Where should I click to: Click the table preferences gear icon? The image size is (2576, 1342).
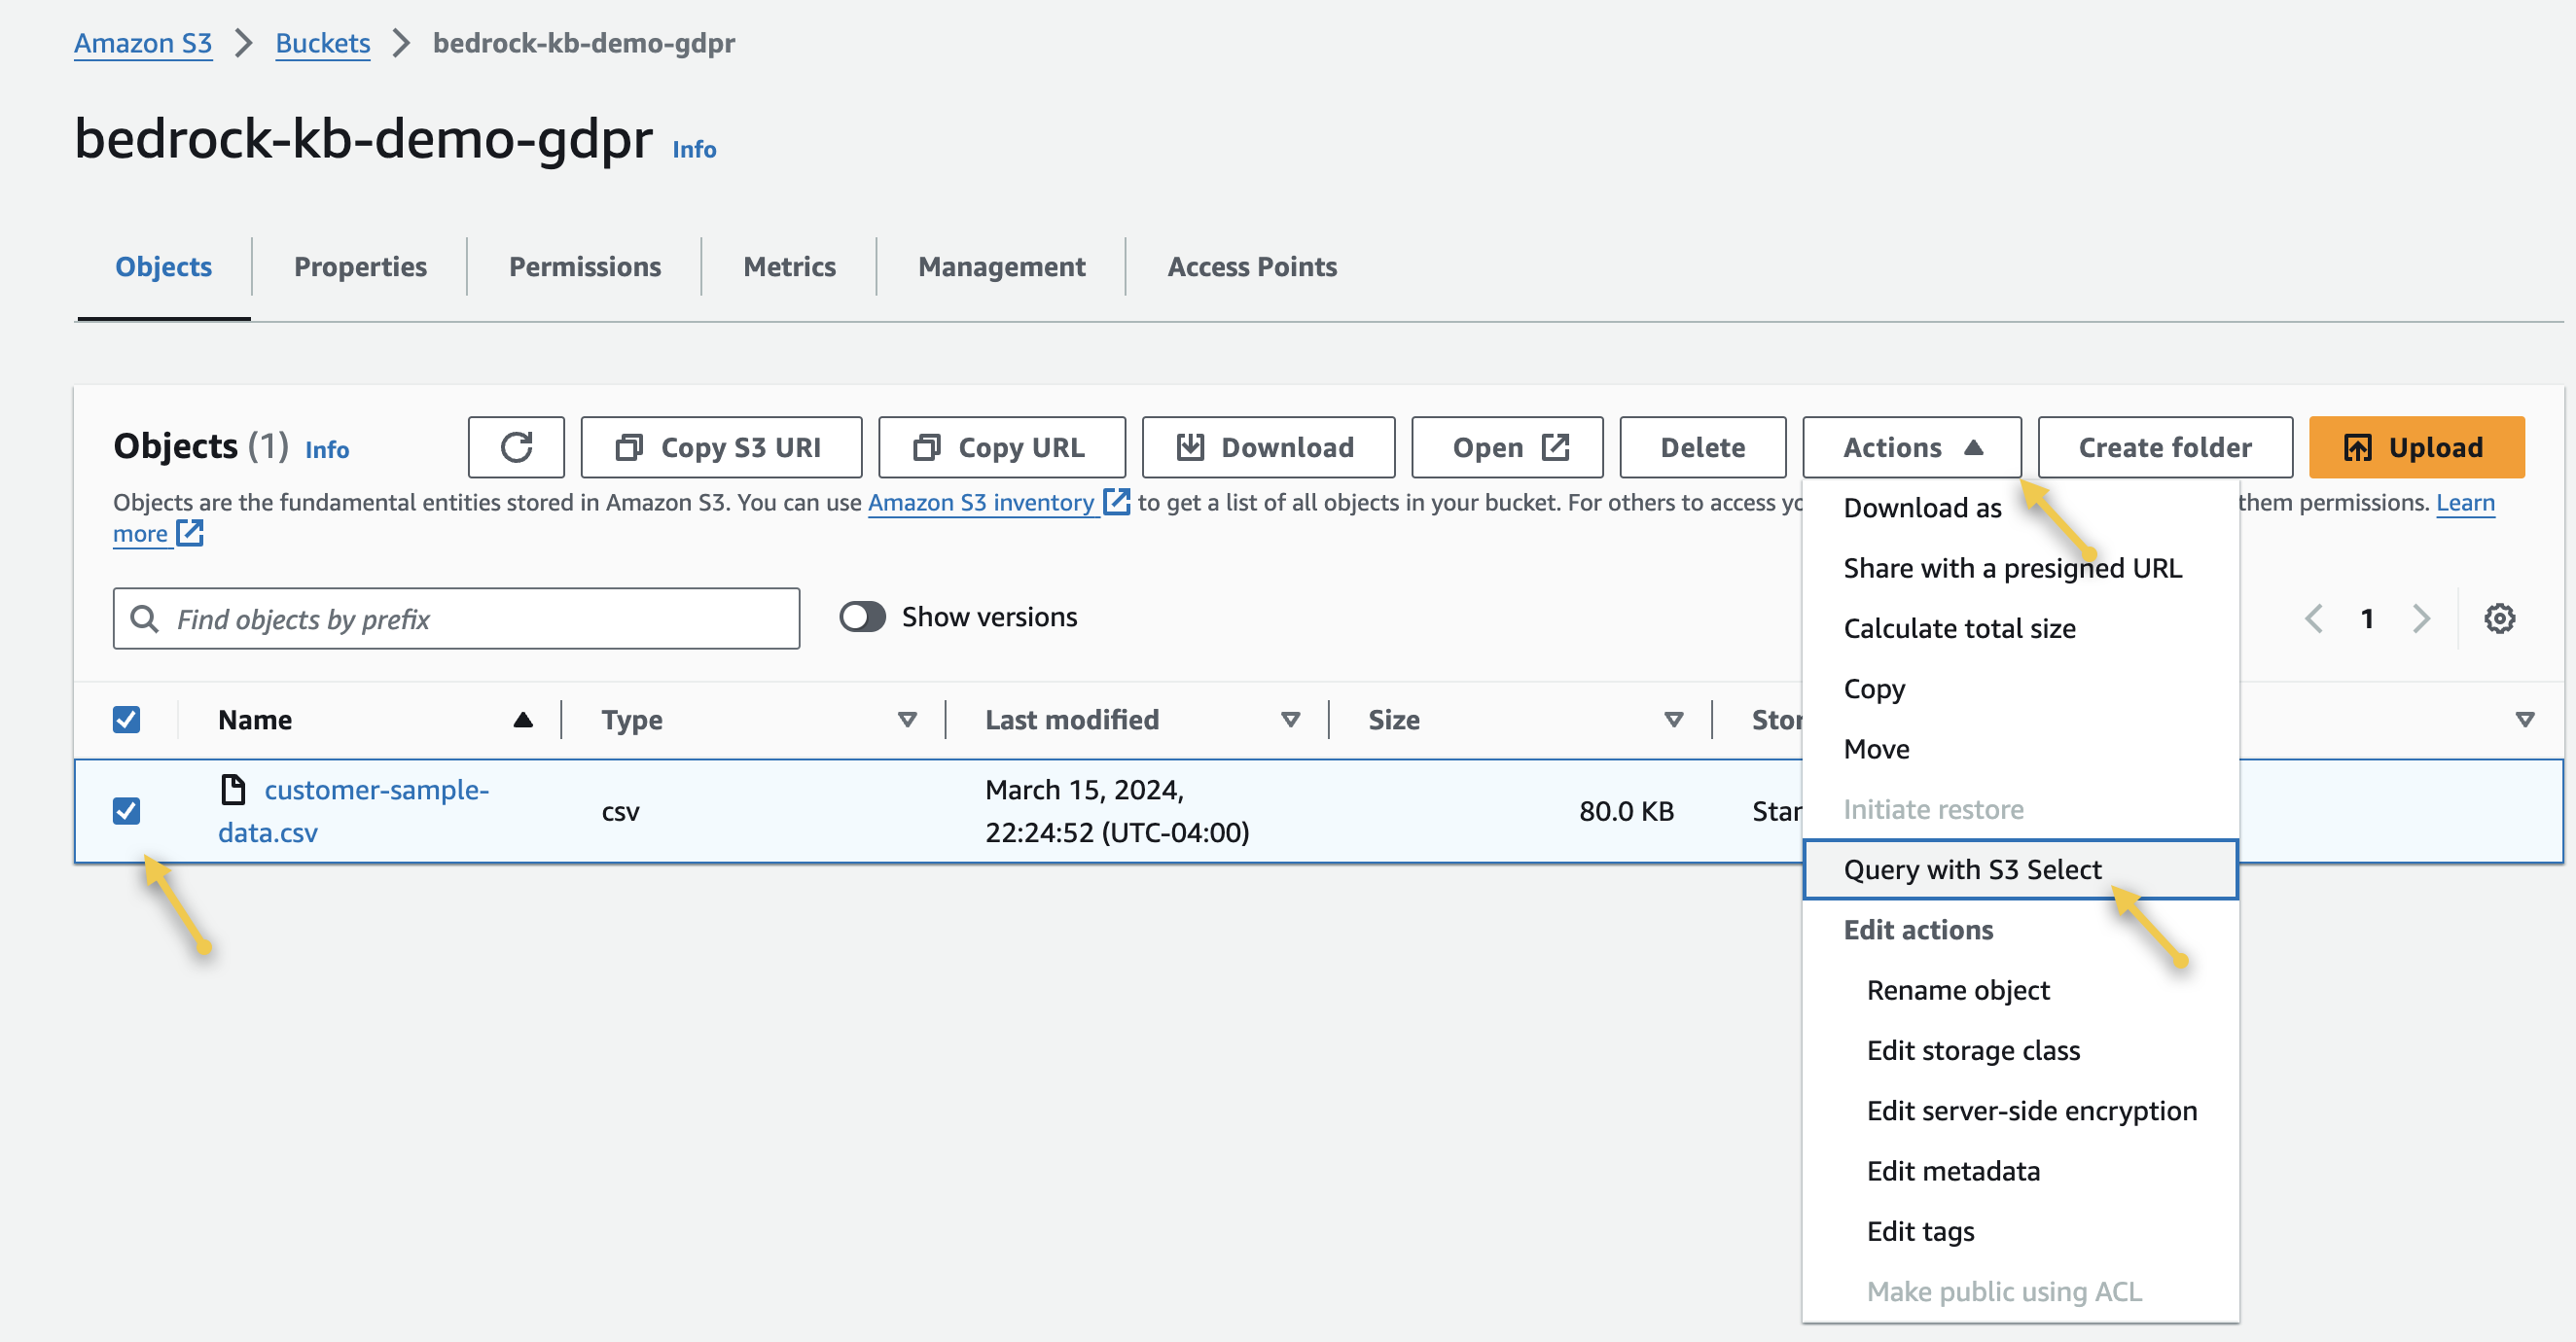[2499, 618]
